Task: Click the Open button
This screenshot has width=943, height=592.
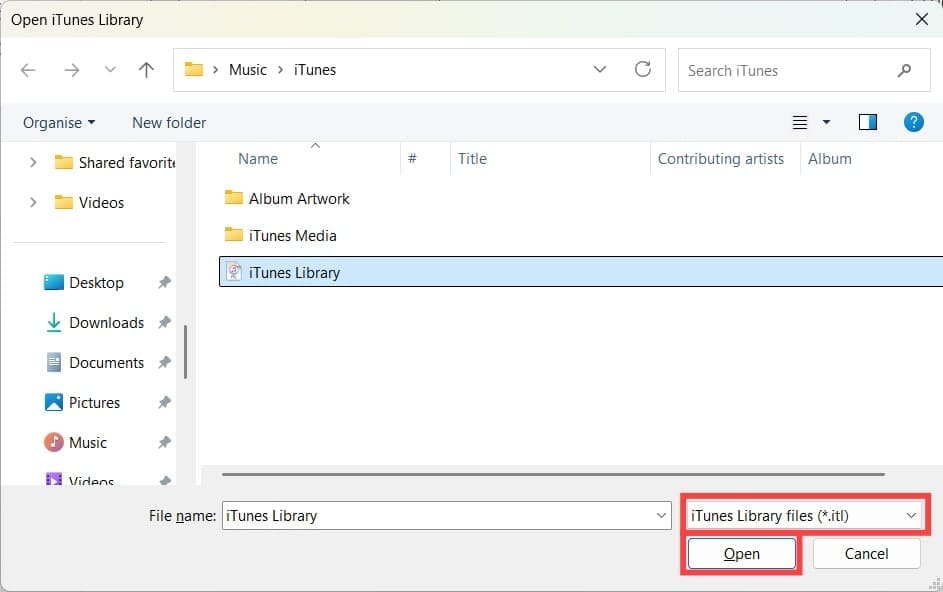Action: [742, 553]
